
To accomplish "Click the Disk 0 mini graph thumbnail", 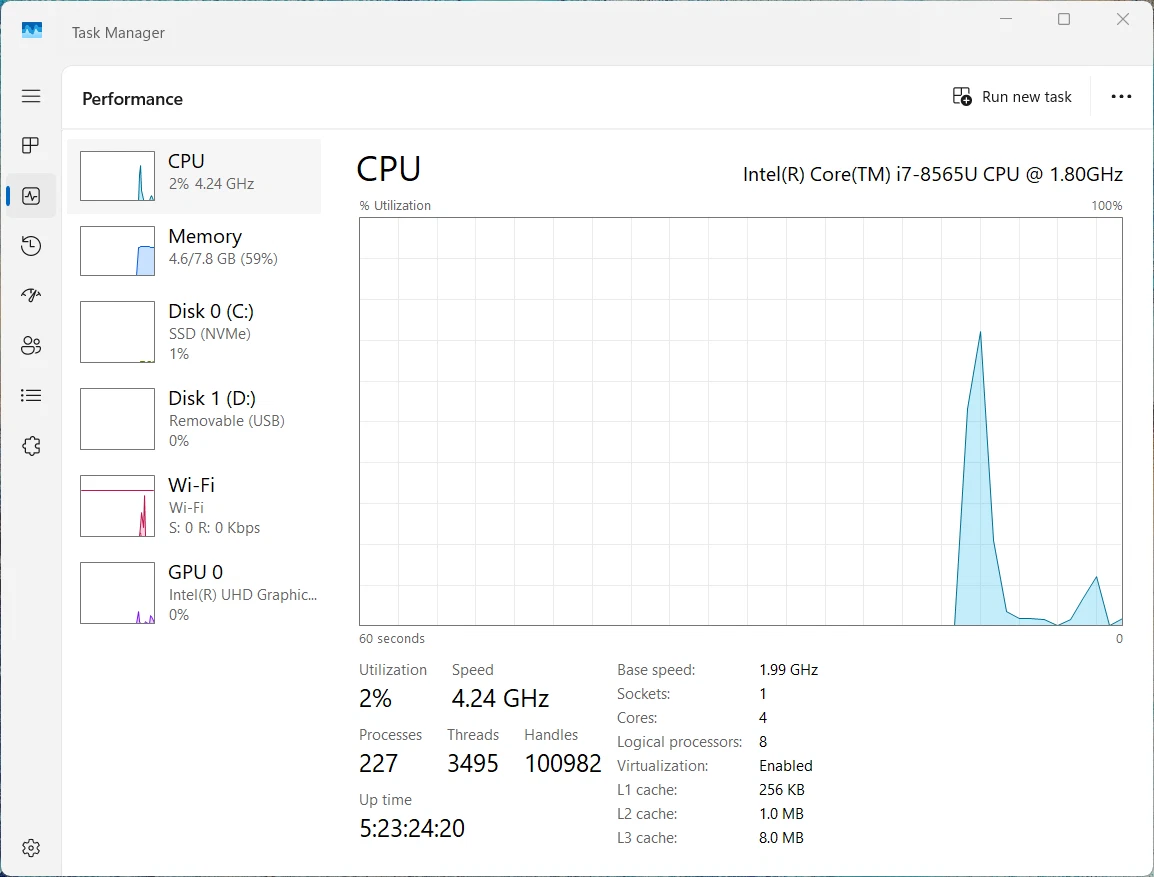I will point(118,332).
